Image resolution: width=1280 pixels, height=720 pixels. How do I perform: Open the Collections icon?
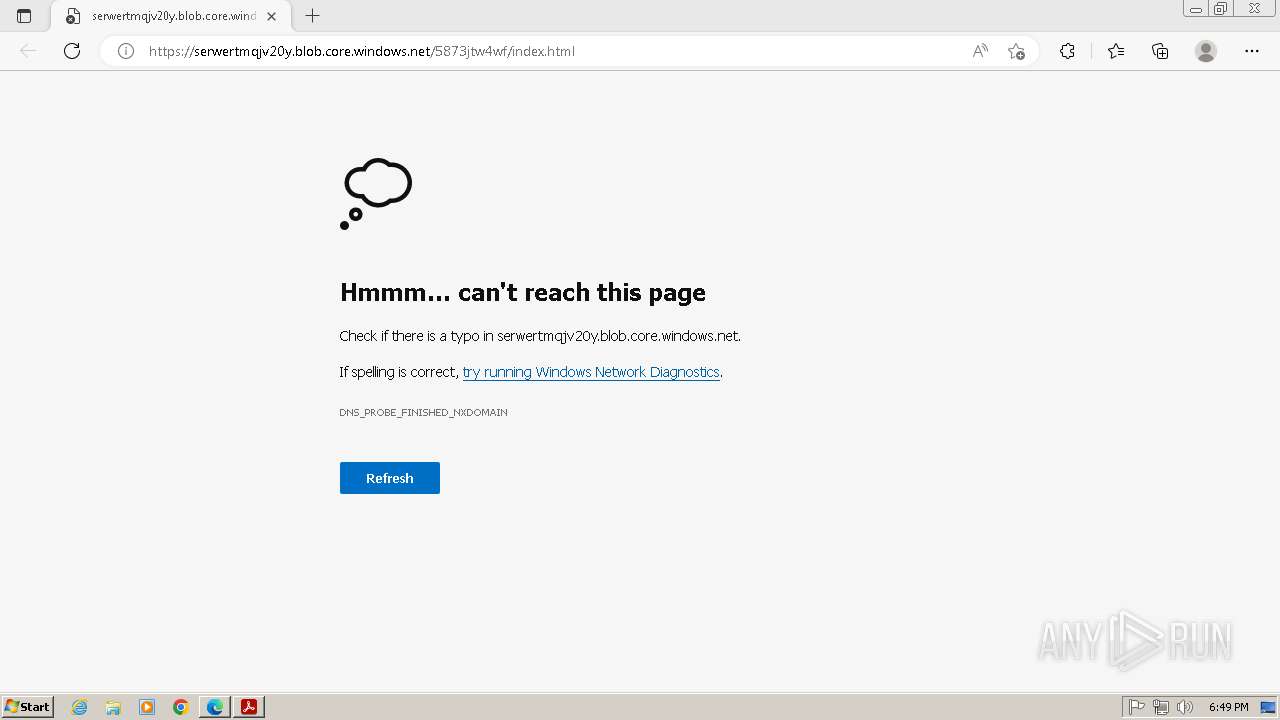(x=1160, y=51)
